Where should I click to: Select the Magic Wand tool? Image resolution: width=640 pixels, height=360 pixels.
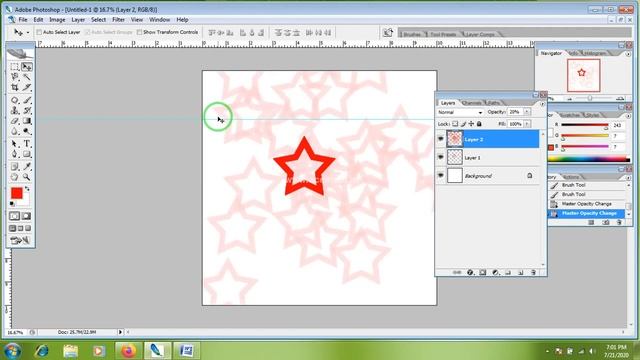(27, 77)
